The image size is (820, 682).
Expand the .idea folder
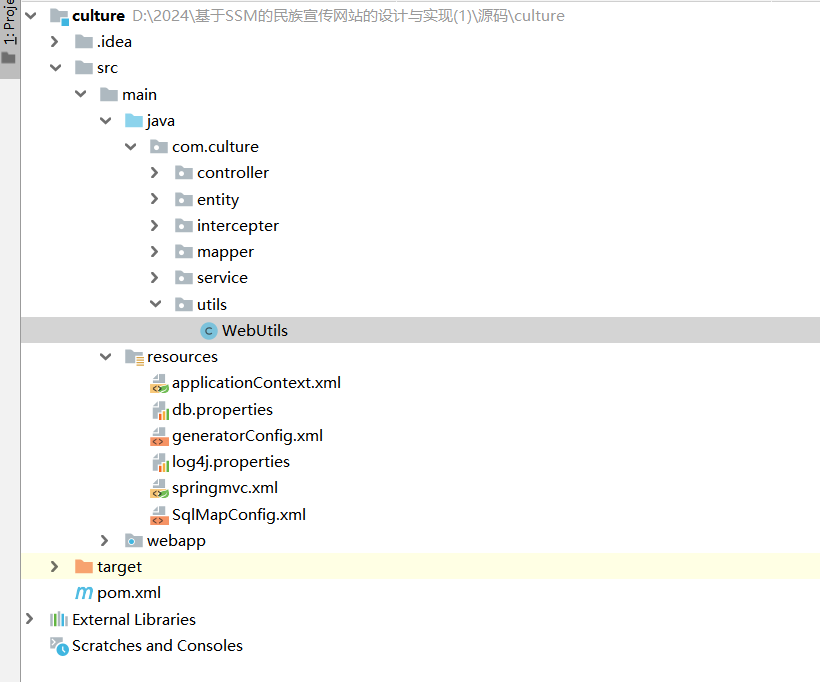click(55, 42)
